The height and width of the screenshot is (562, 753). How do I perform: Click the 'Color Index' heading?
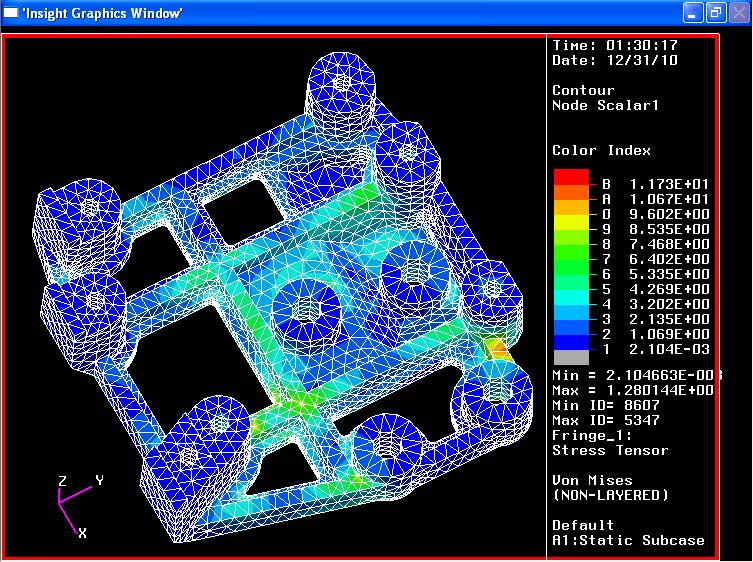601,150
